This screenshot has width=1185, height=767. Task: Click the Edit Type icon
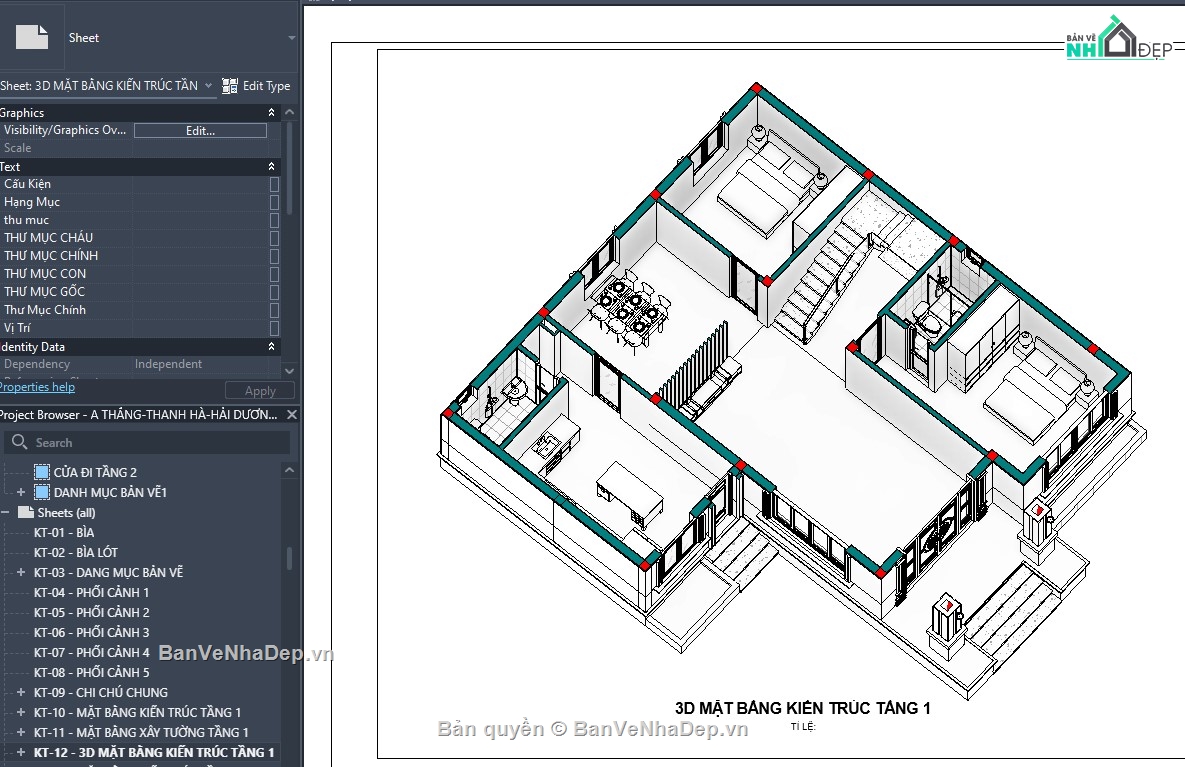click(x=230, y=86)
